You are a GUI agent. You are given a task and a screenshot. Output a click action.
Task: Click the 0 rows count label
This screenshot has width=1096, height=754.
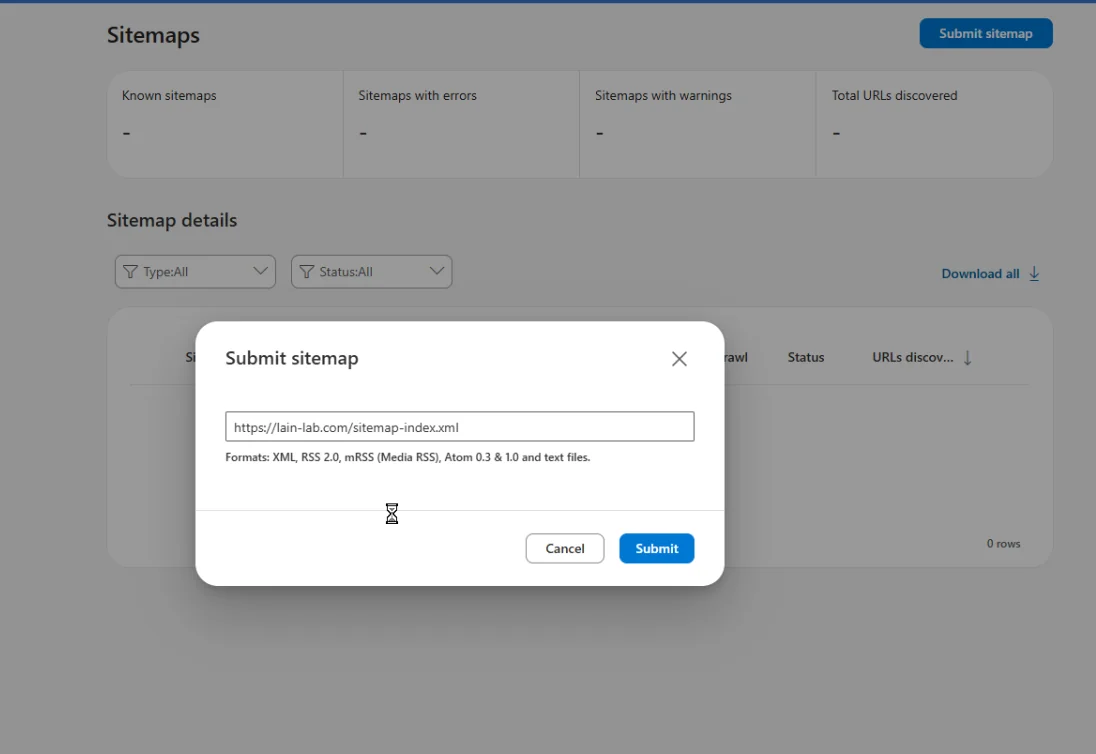tap(1003, 544)
